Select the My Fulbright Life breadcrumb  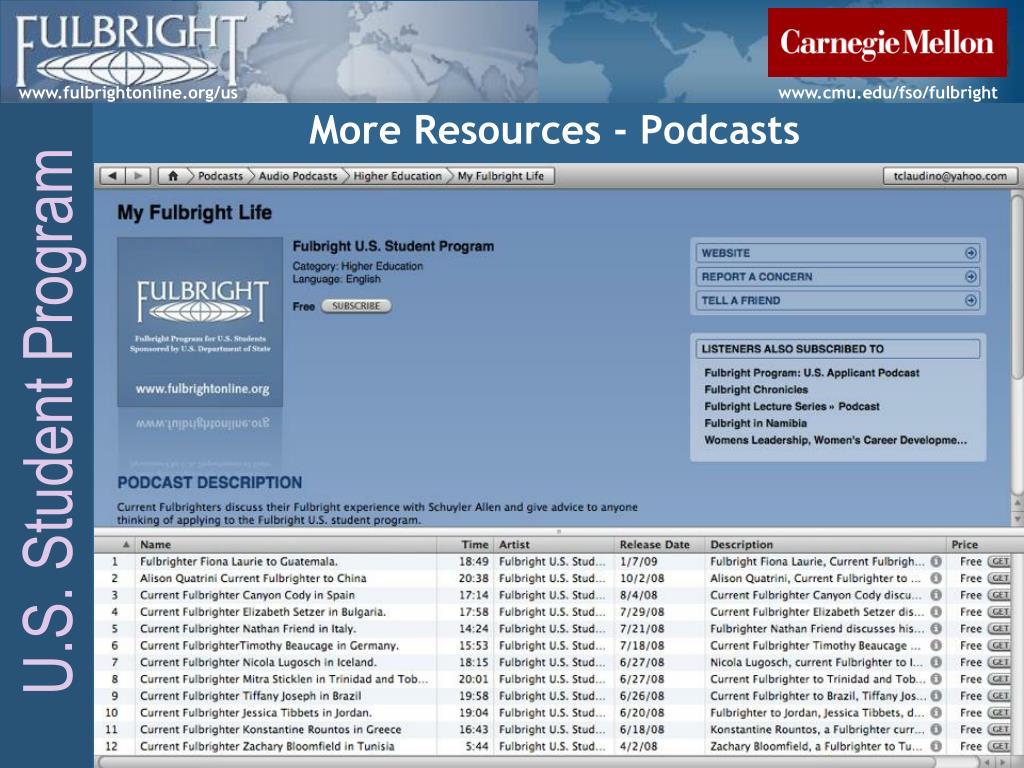click(501, 176)
